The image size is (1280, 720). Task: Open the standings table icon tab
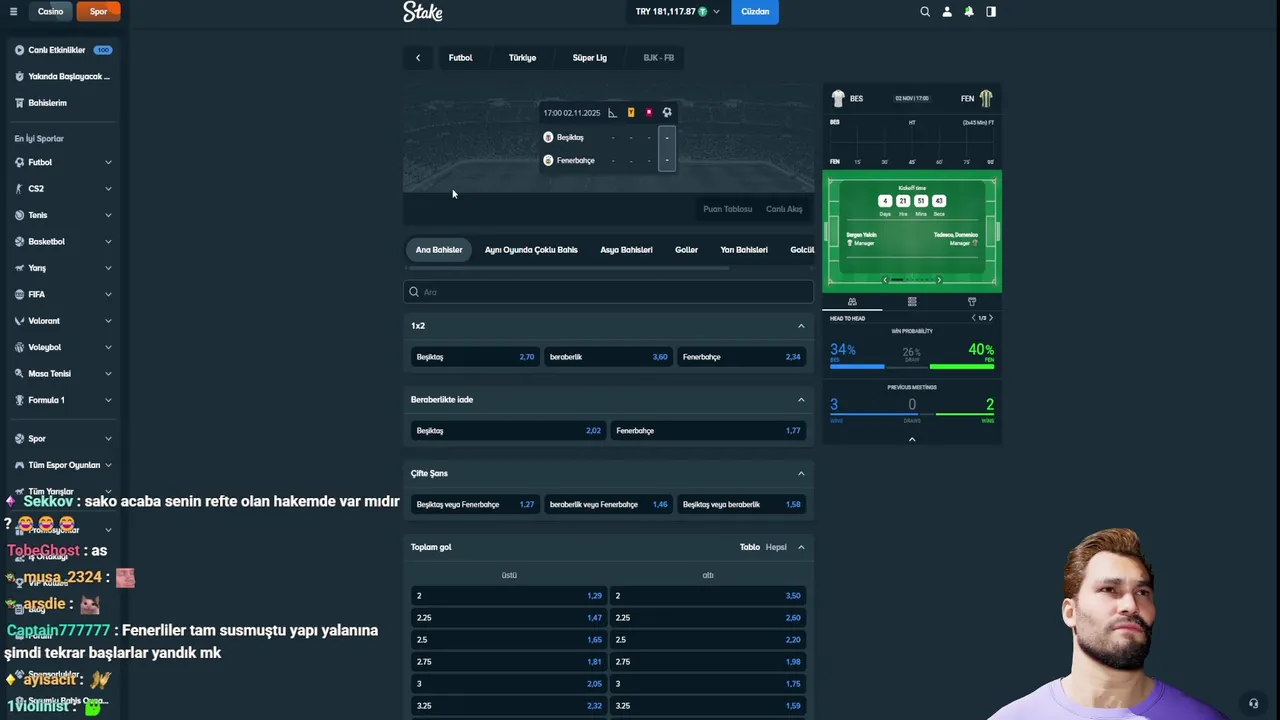912,301
